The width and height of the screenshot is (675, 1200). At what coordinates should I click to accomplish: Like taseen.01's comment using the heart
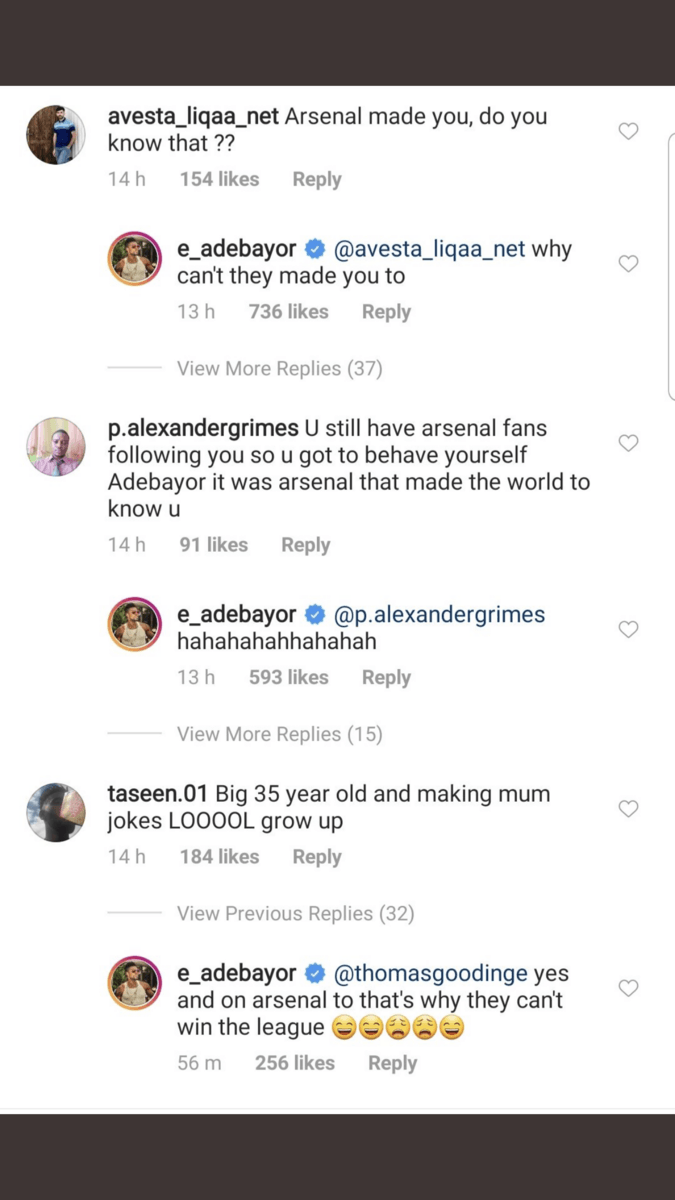point(628,808)
